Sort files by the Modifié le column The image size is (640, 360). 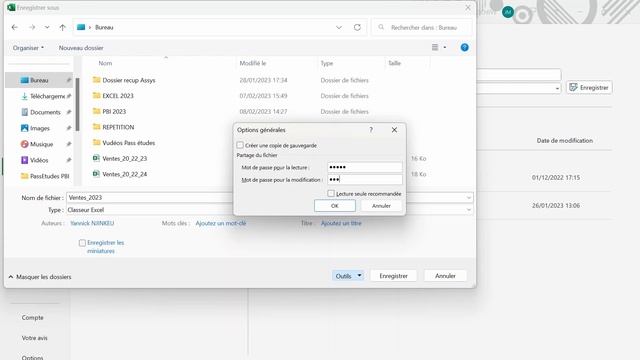(253, 63)
